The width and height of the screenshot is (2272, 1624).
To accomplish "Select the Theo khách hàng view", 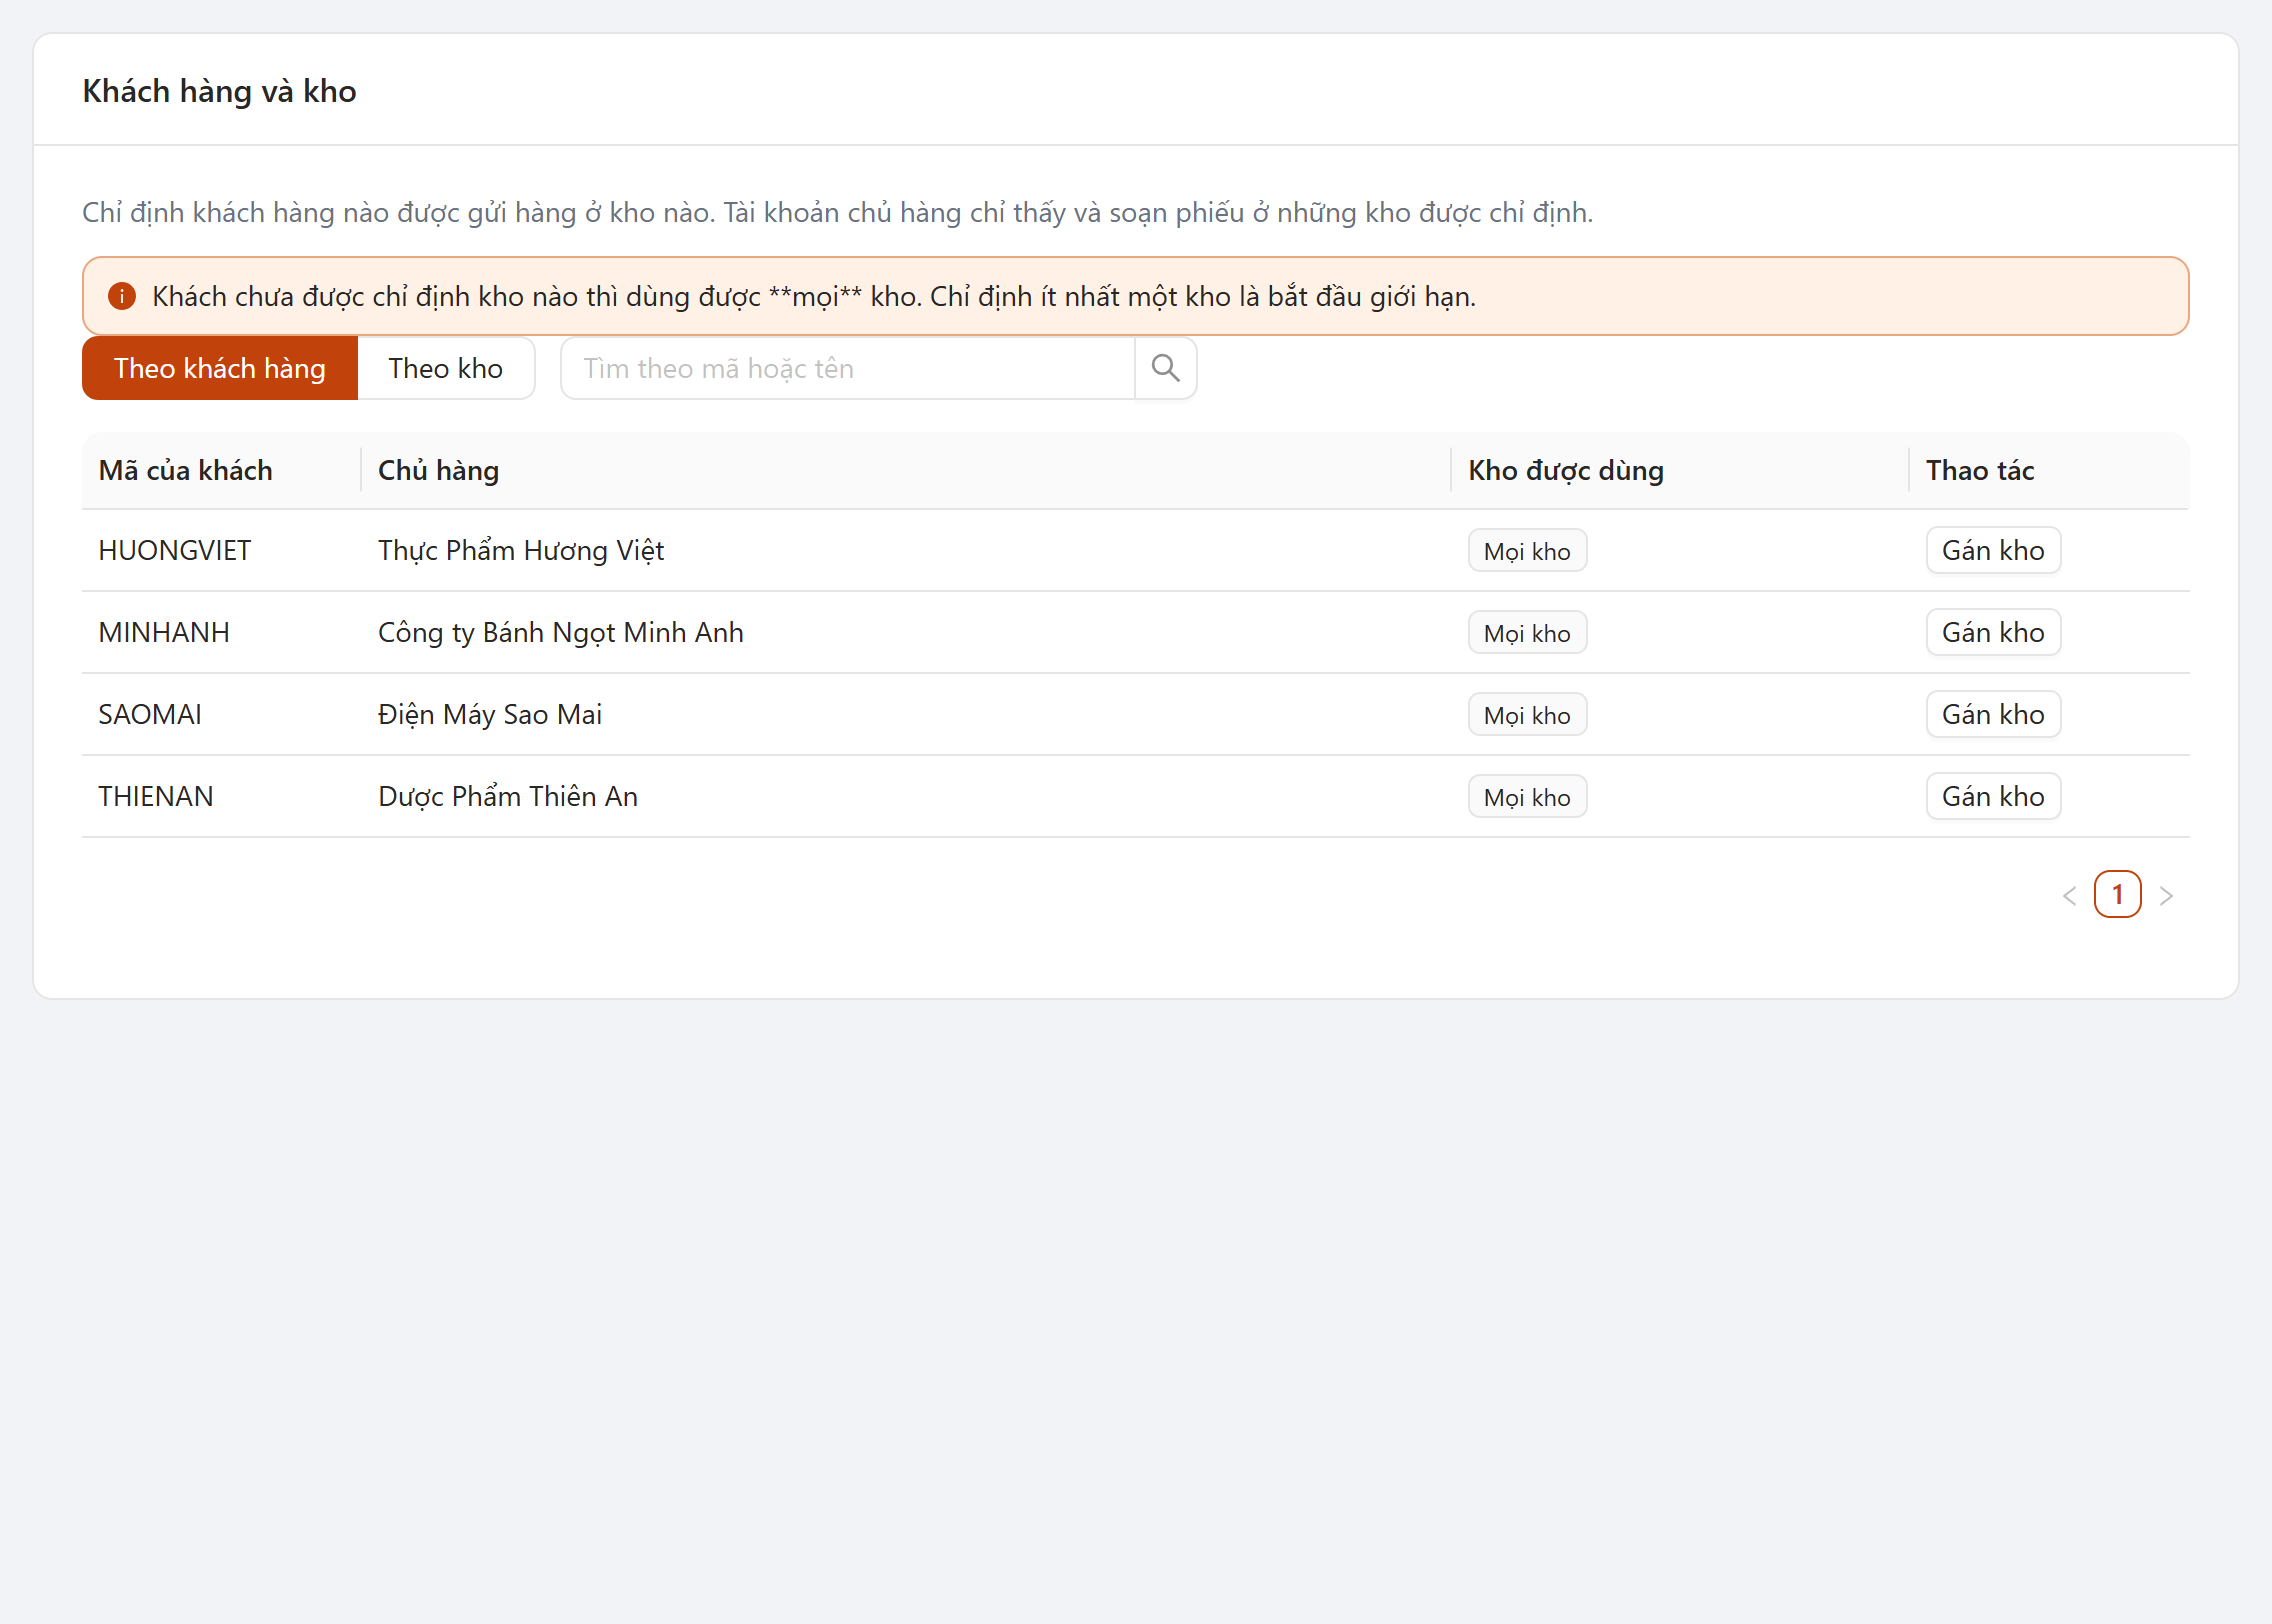I will pyautogui.click(x=220, y=368).
